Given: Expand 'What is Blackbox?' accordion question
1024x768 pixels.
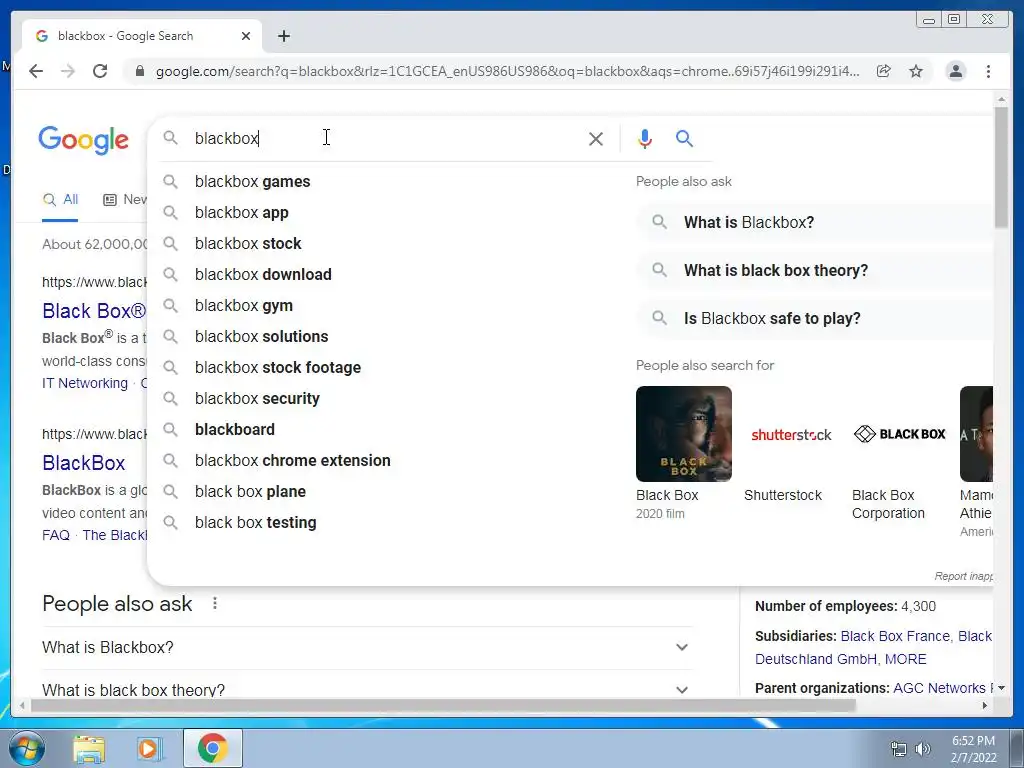Looking at the screenshot, I should (x=366, y=647).
